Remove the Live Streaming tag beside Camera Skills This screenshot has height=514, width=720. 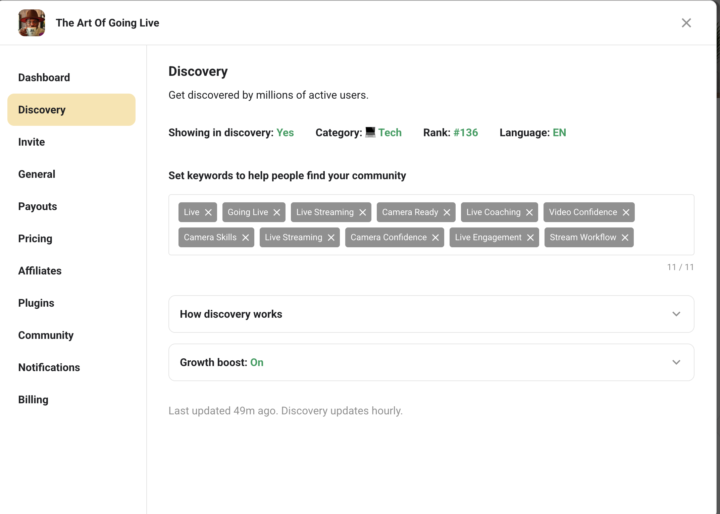(x=331, y=237)
